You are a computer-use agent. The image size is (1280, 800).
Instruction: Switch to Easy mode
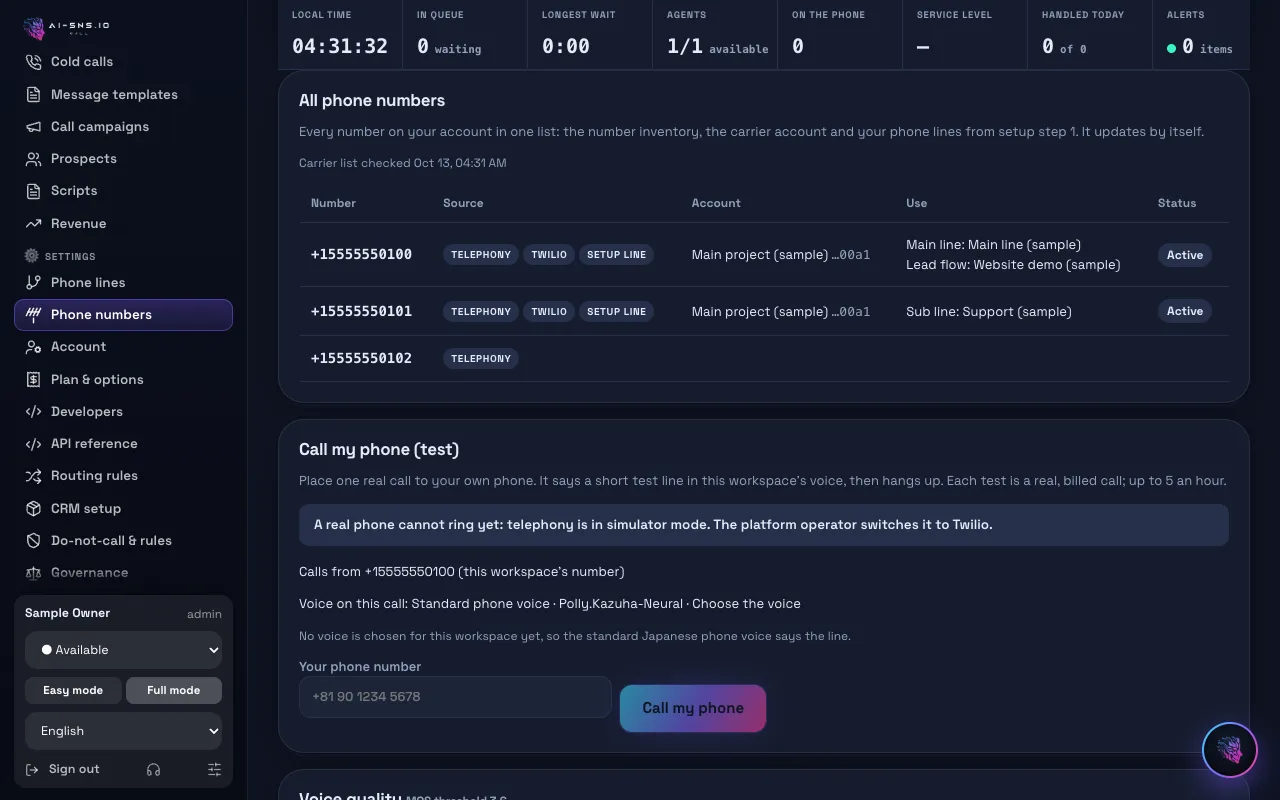(x=73, y=690)
